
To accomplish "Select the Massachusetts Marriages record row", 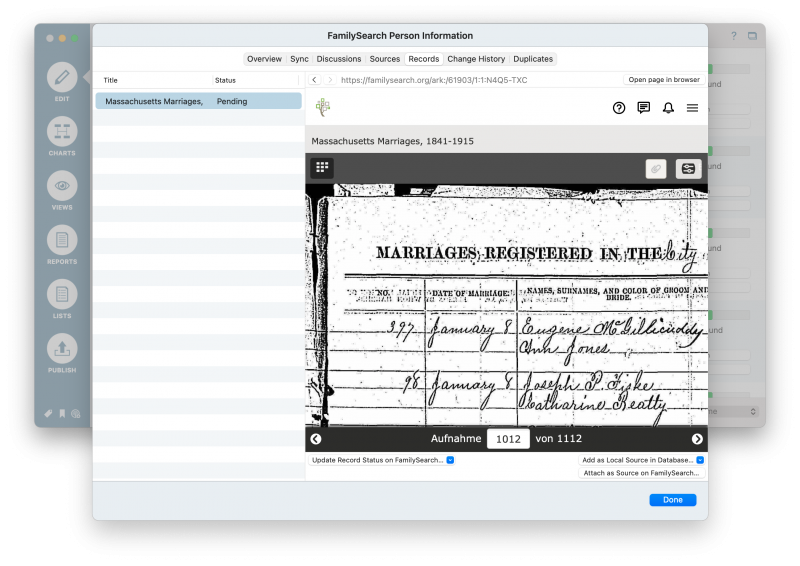I will (198, 101).
